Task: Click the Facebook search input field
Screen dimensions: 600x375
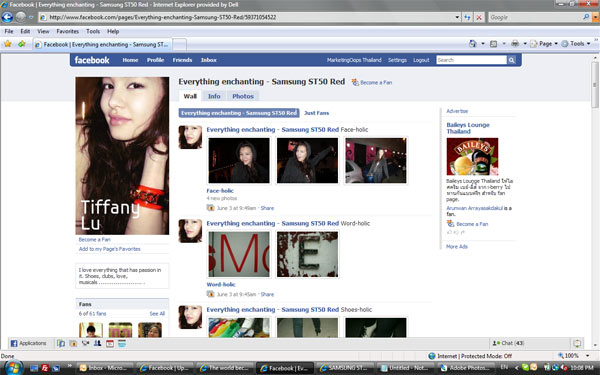Action: pos(471,60)
